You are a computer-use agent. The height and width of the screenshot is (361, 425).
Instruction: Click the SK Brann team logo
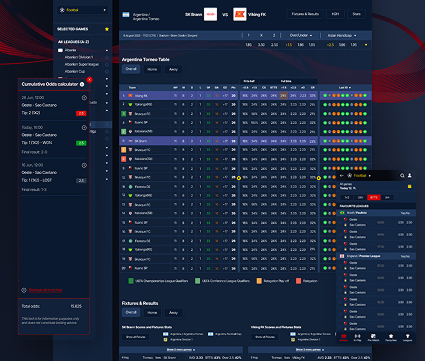[210, 14]
